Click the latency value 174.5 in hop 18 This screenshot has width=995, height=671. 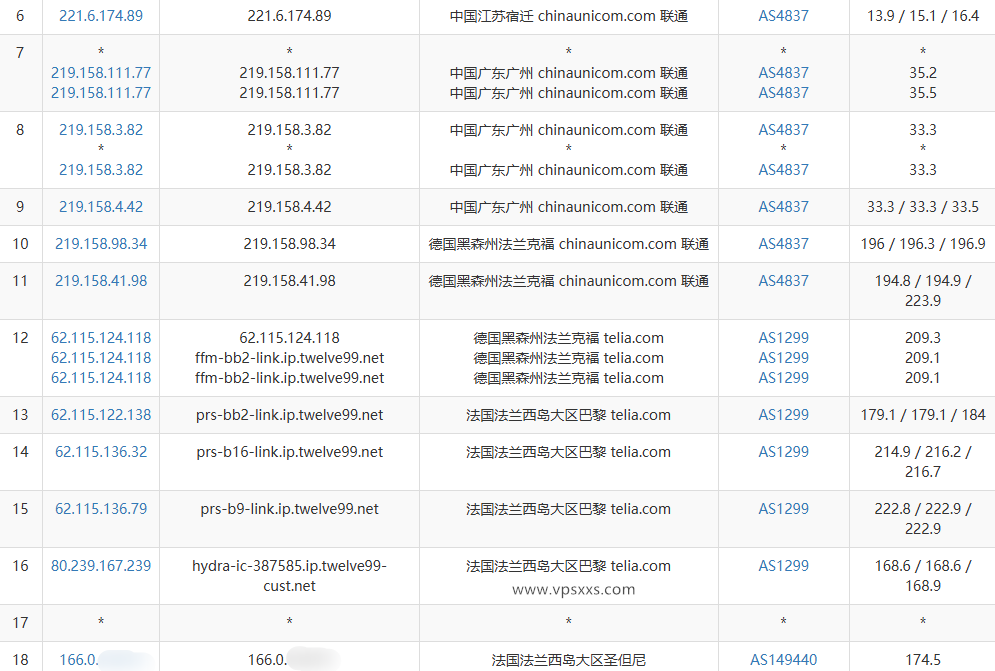pyautogui.click(x=923, y=660)
